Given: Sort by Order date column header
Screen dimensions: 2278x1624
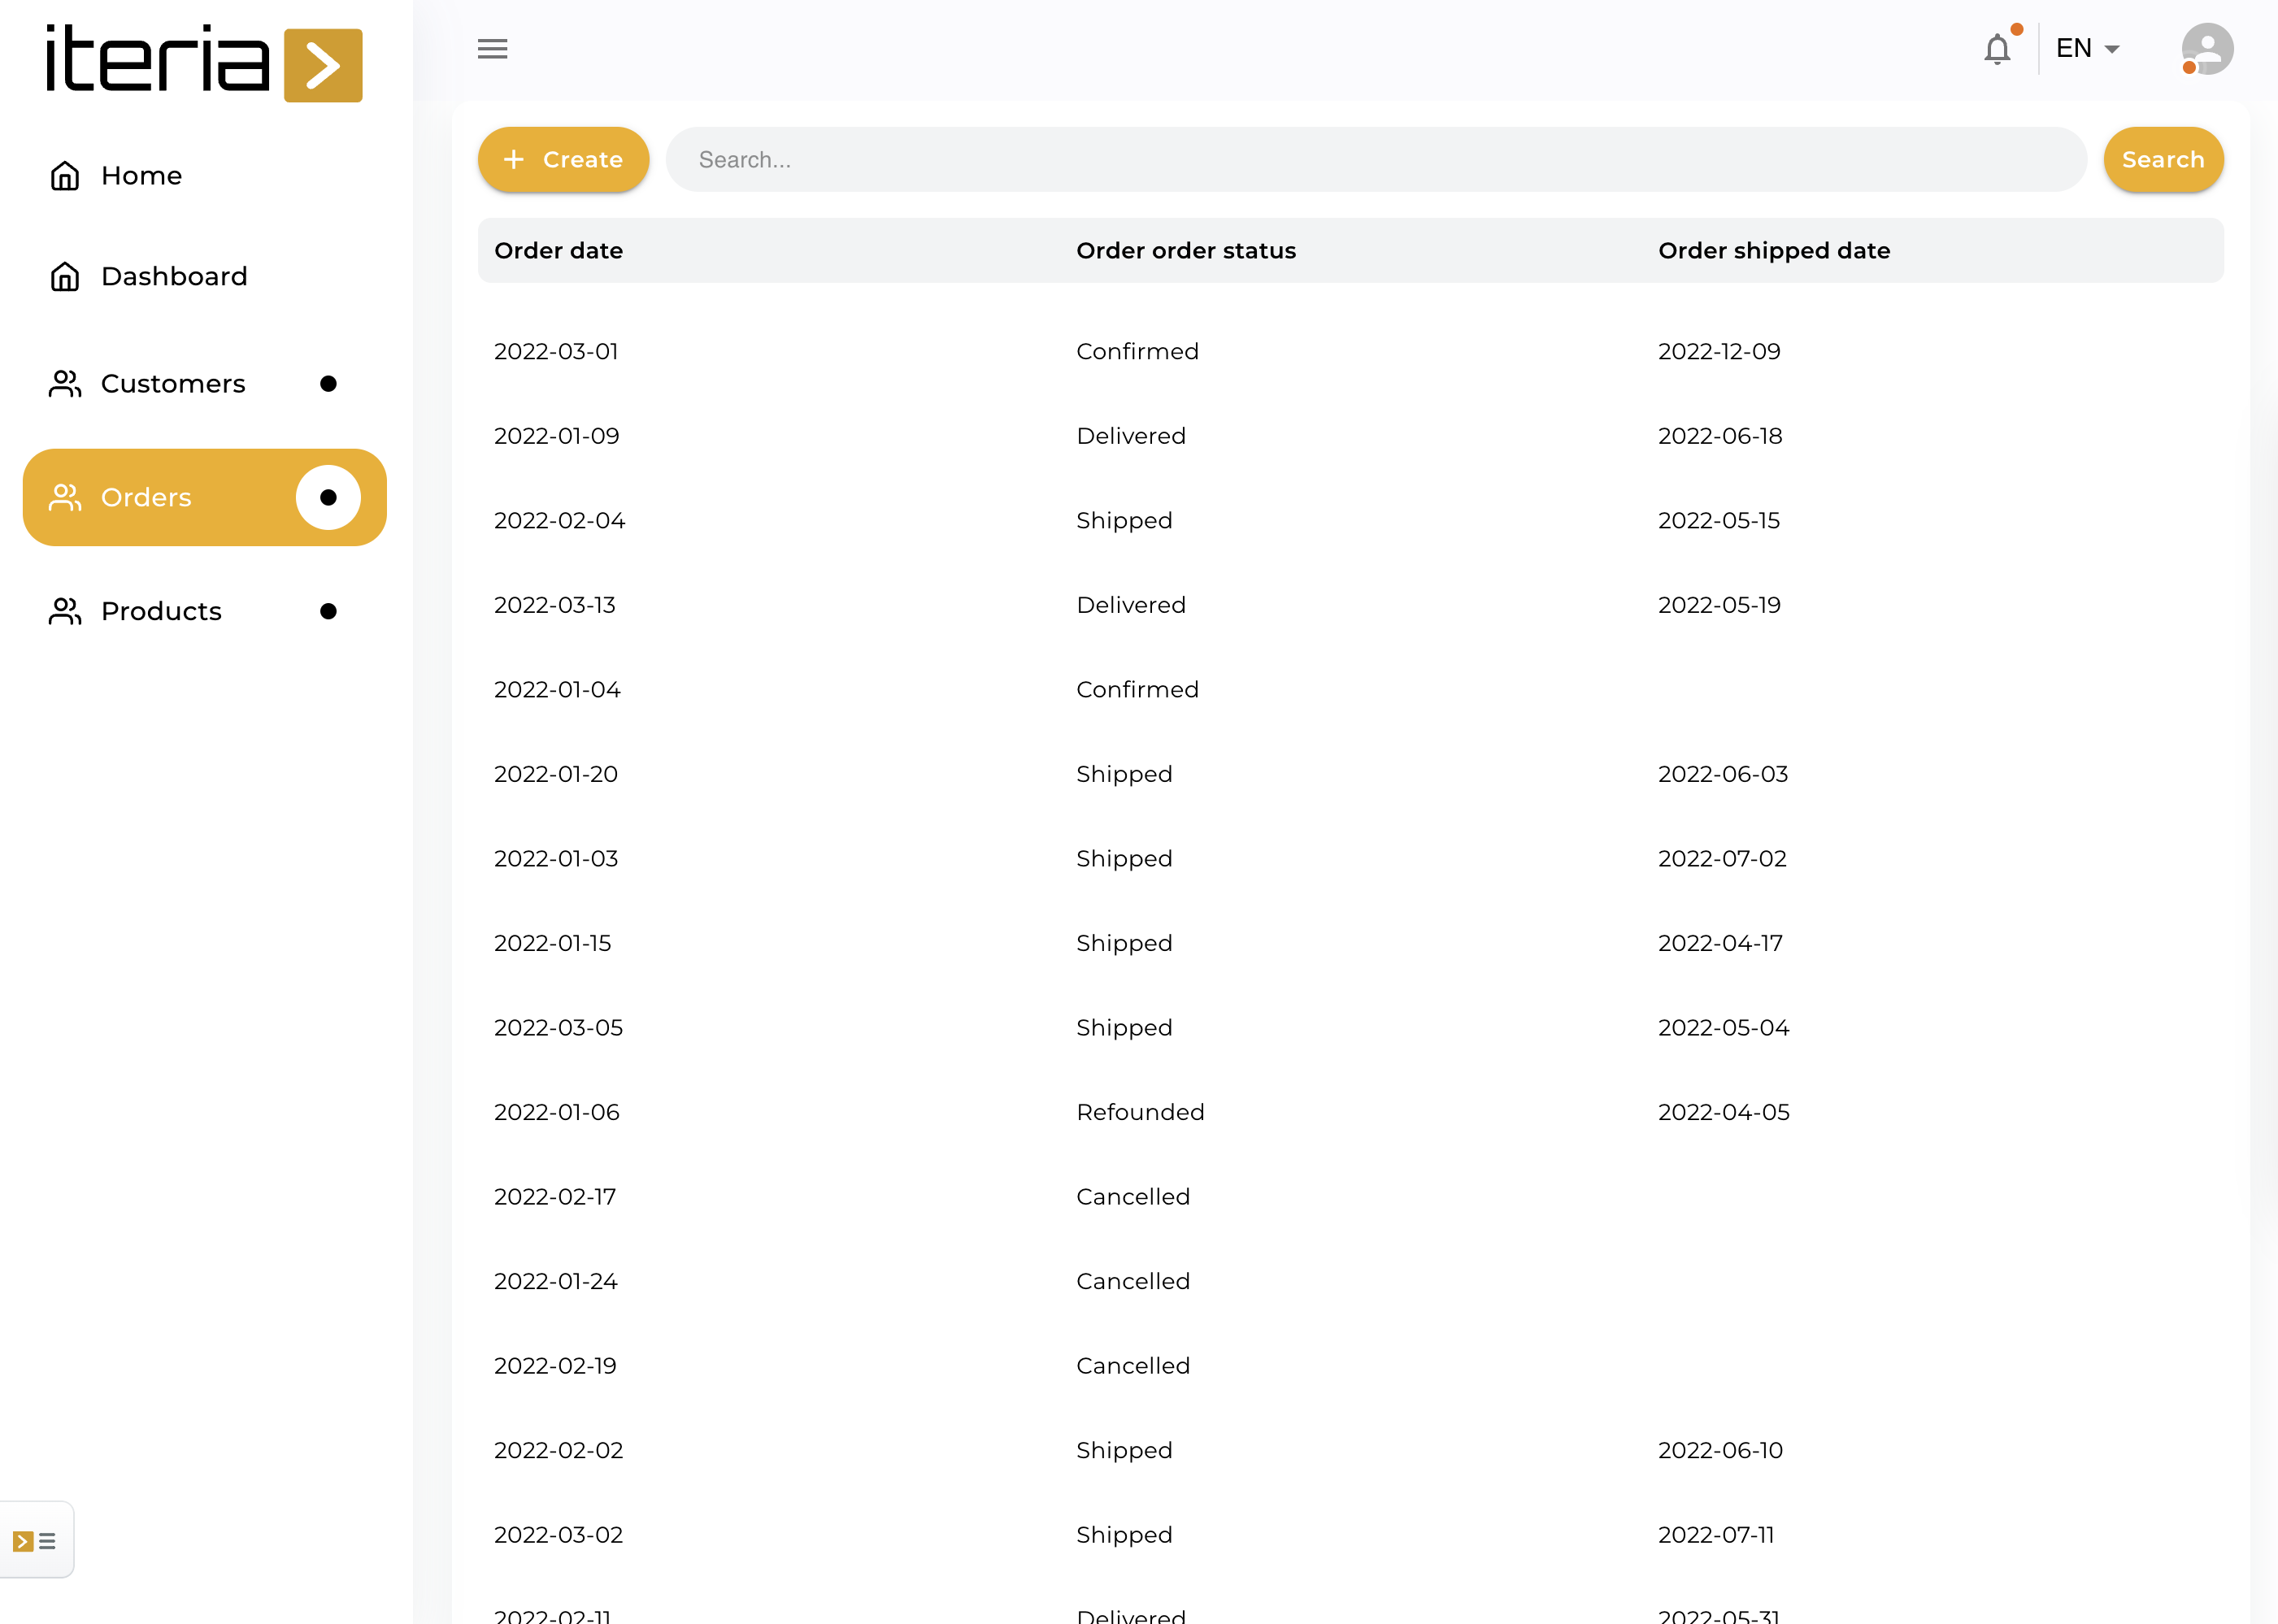Looking at the screenshot, I should [x=558, y=251].
